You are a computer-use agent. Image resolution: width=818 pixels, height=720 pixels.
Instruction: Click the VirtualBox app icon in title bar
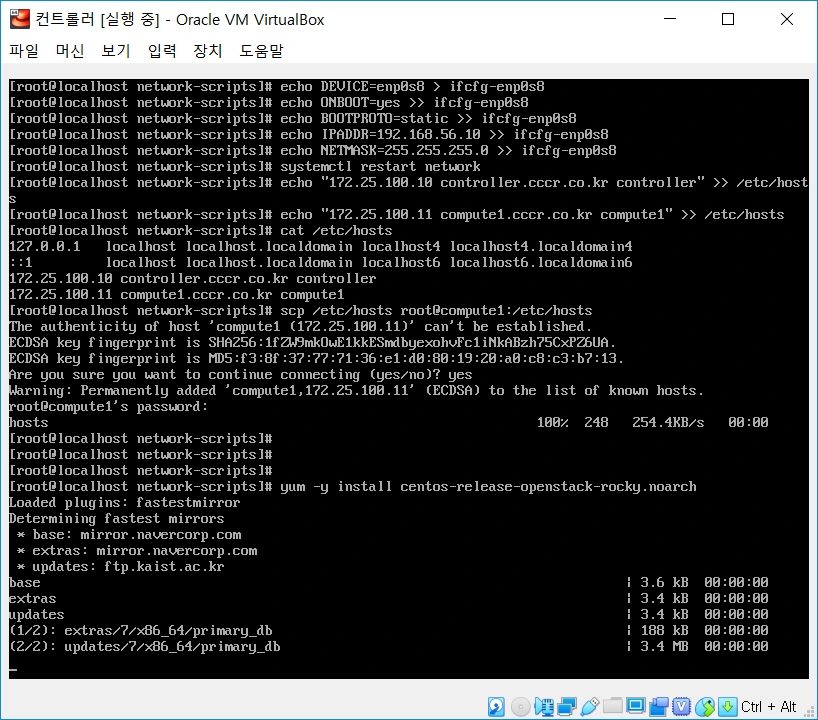click(20, 19)
